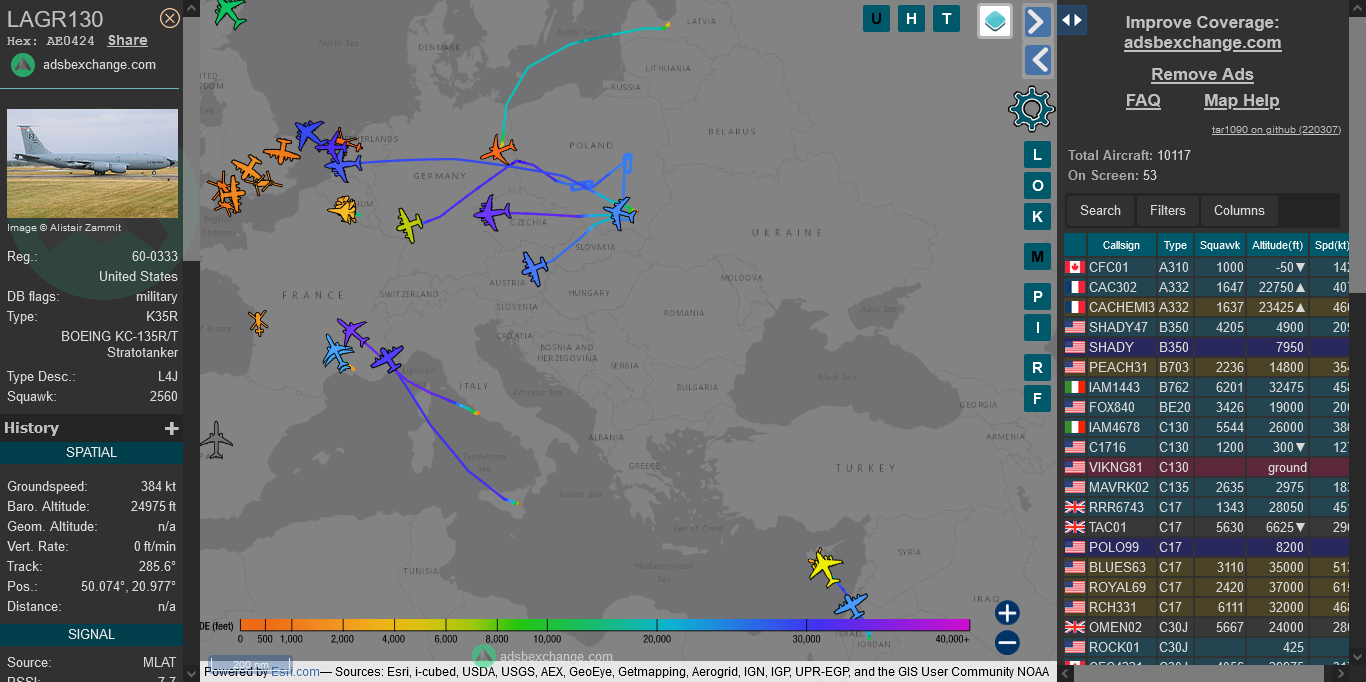1366x682 pixels.
Task: Toggle the O map option button
Action: click(1037, 186)
